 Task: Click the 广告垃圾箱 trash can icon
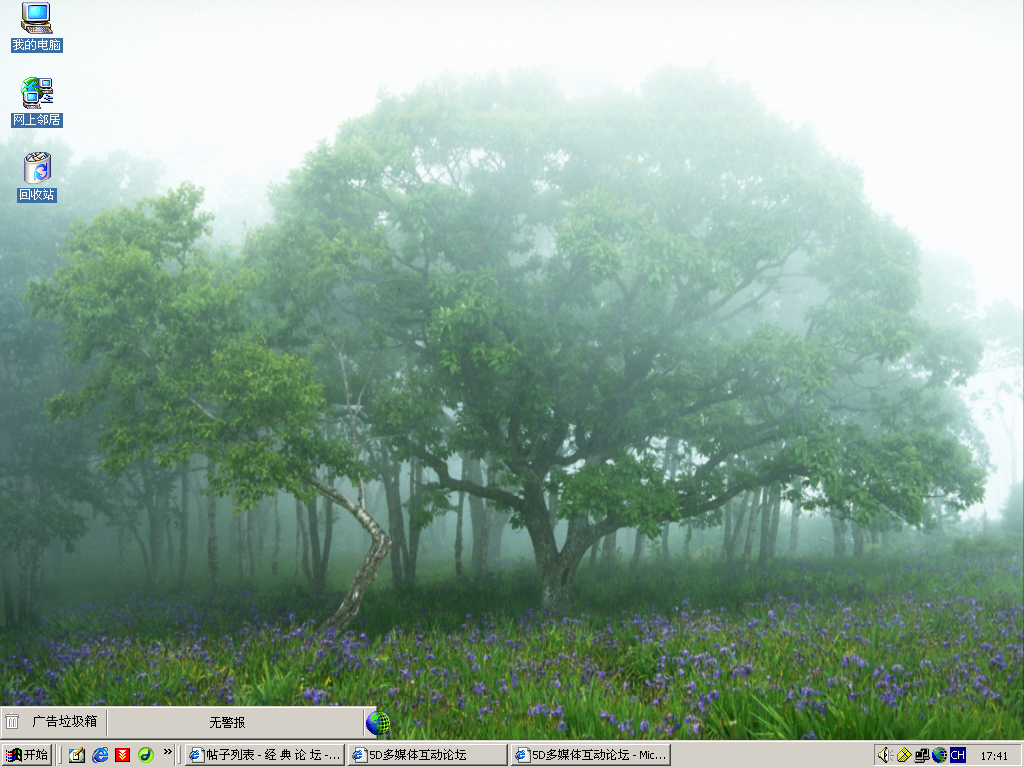click(12, 722)
